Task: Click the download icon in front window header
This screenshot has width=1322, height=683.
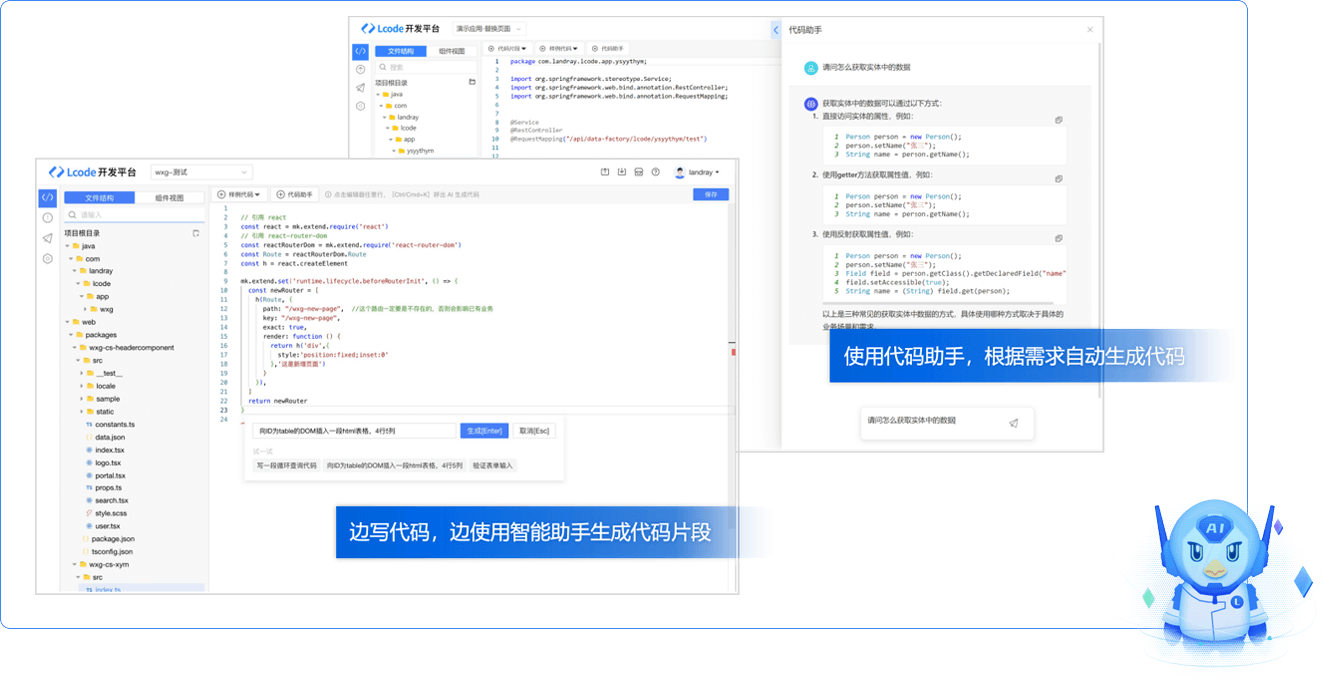Action: 622,172
